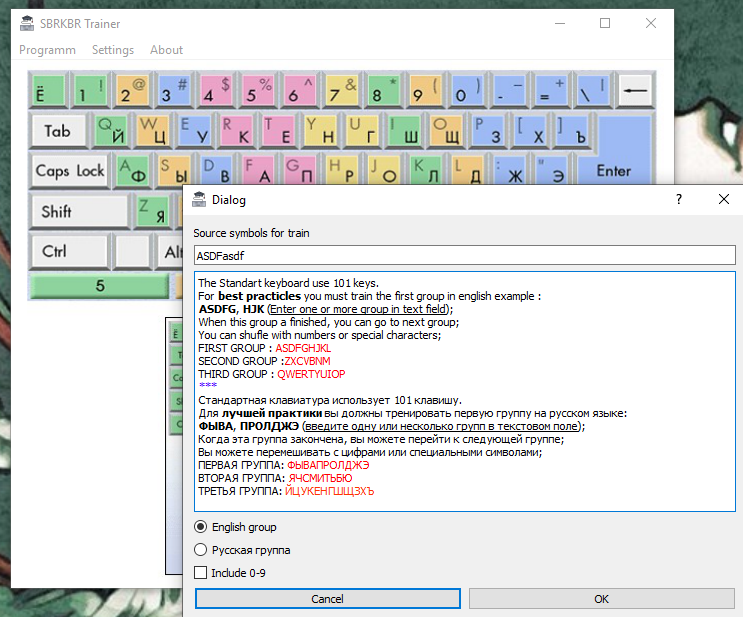The image size is (743, 617).
Task: Click the FIRST GROUP ASDFGHJKL text
Action: pos(264,348)
